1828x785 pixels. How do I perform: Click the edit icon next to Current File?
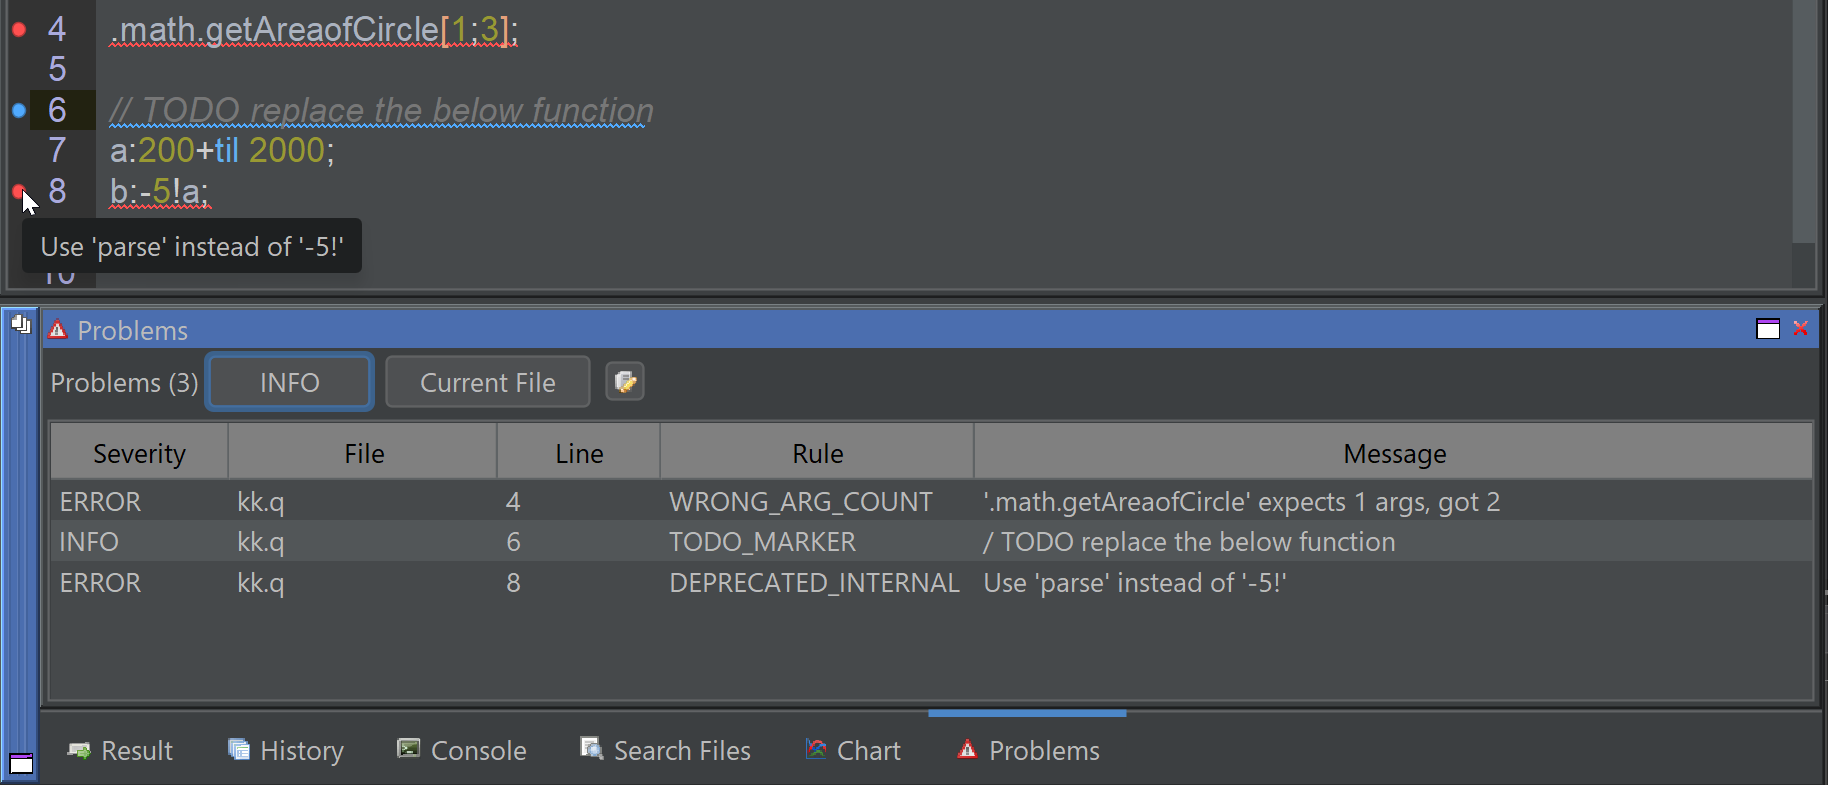pyautogui.click(x=625, y=382)
